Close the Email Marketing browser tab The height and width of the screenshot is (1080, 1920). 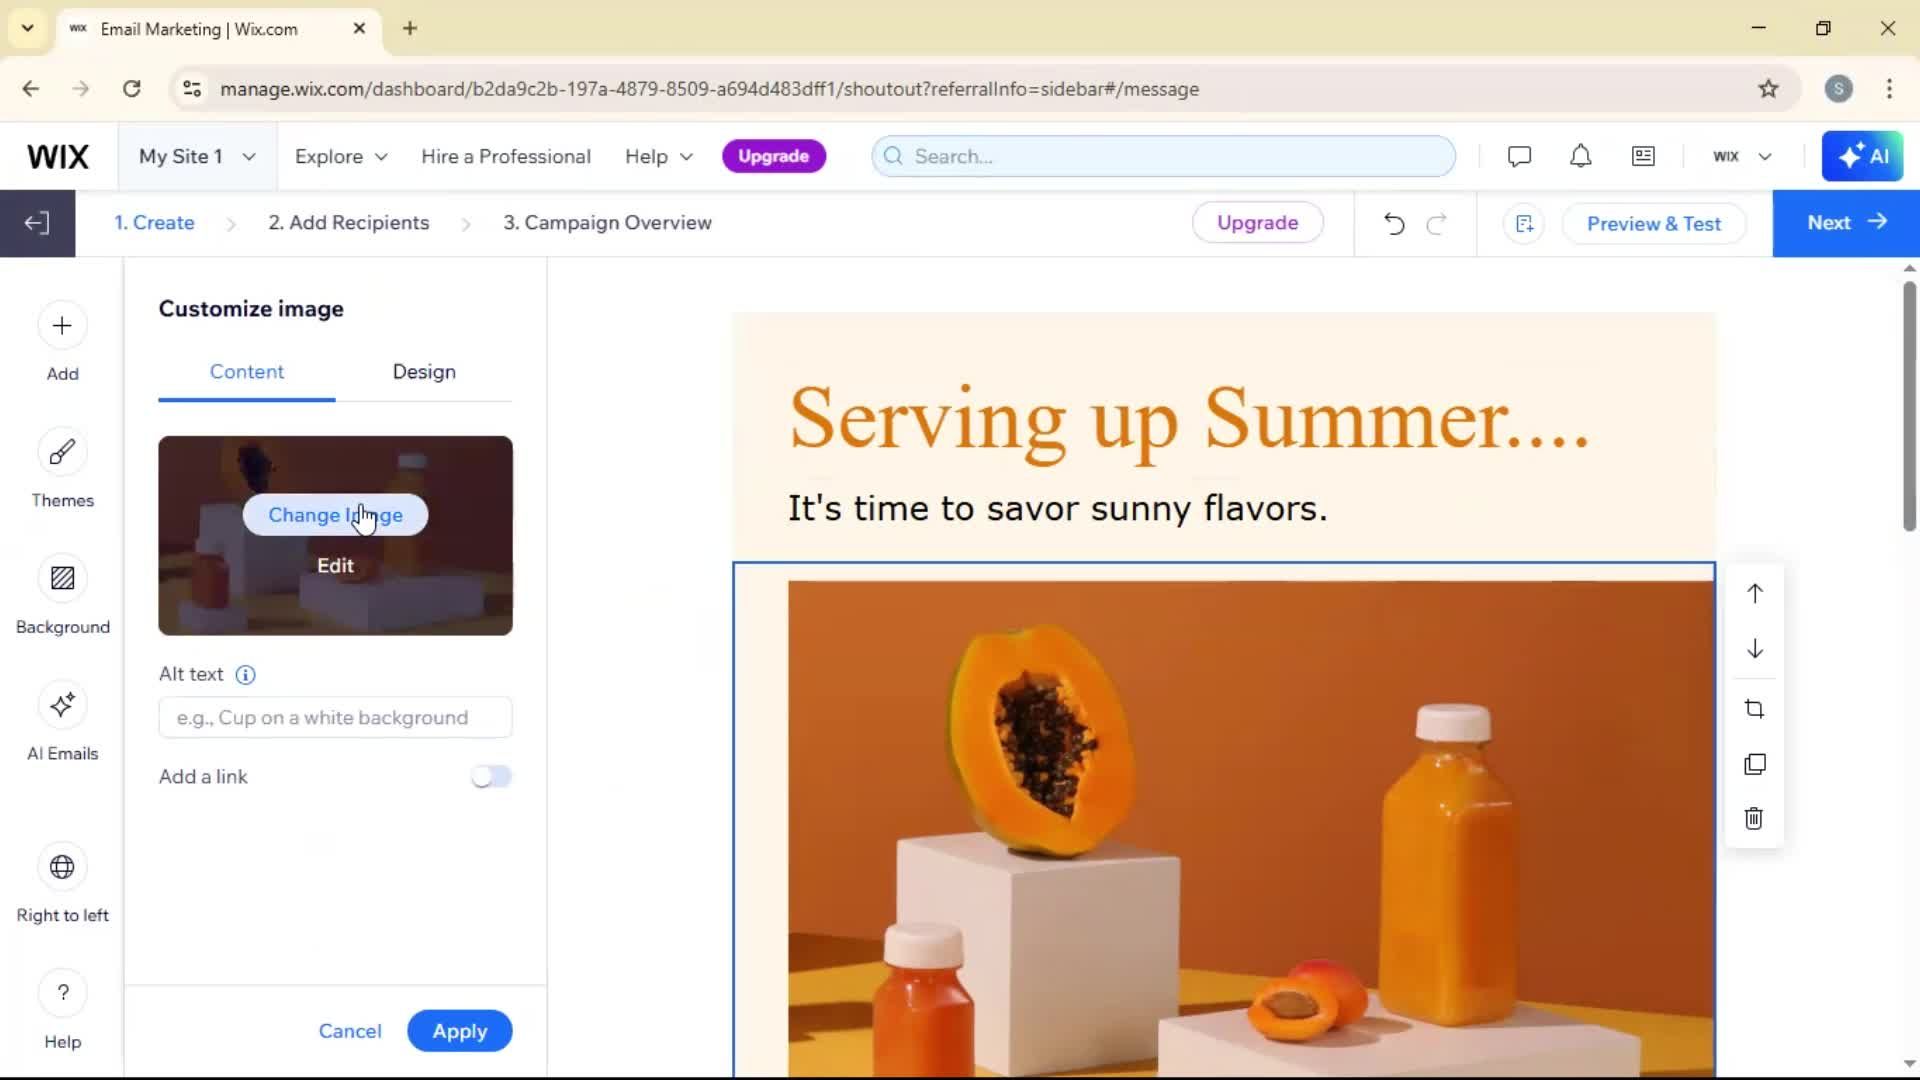(x=359, y=29)
